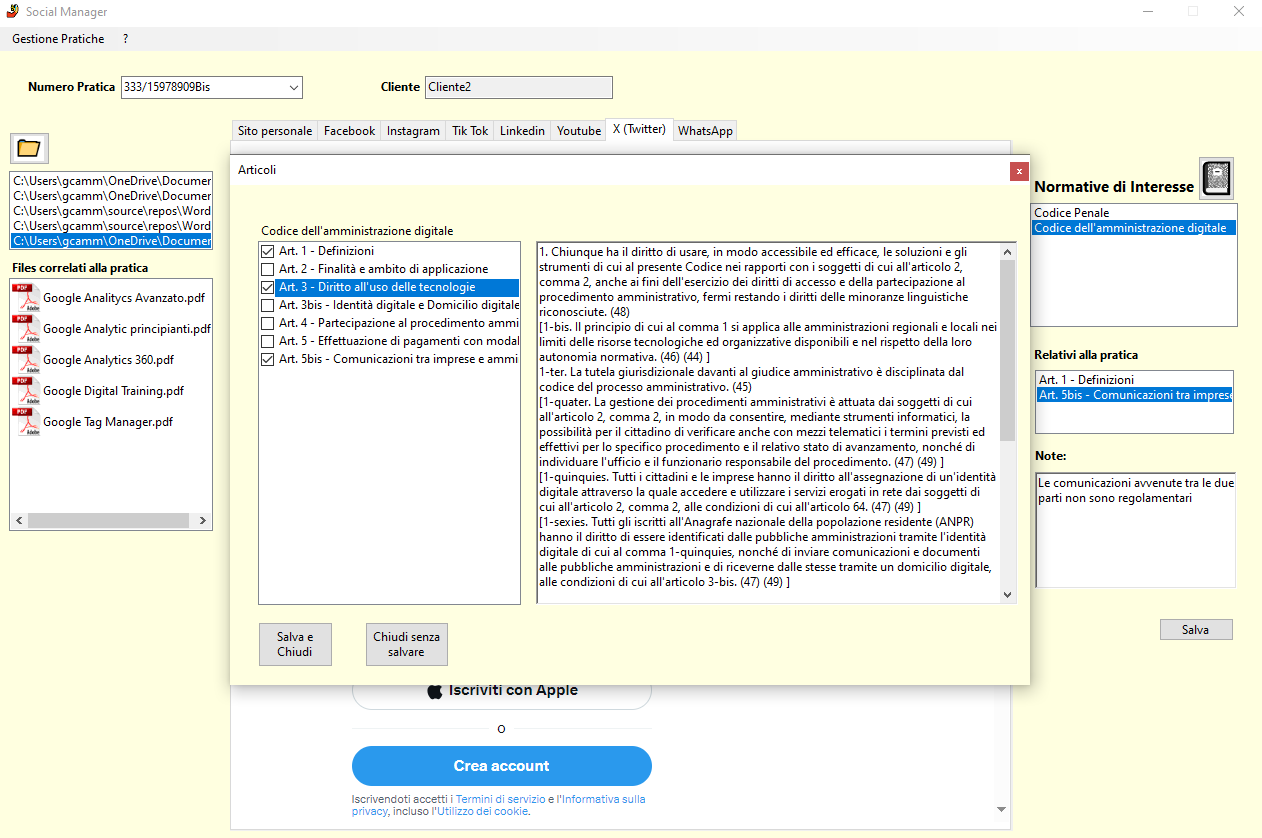The image size is (1262, 838).
Task: Toggle Art. 1 - Definizioni checkbox
Action: [267, 251]
